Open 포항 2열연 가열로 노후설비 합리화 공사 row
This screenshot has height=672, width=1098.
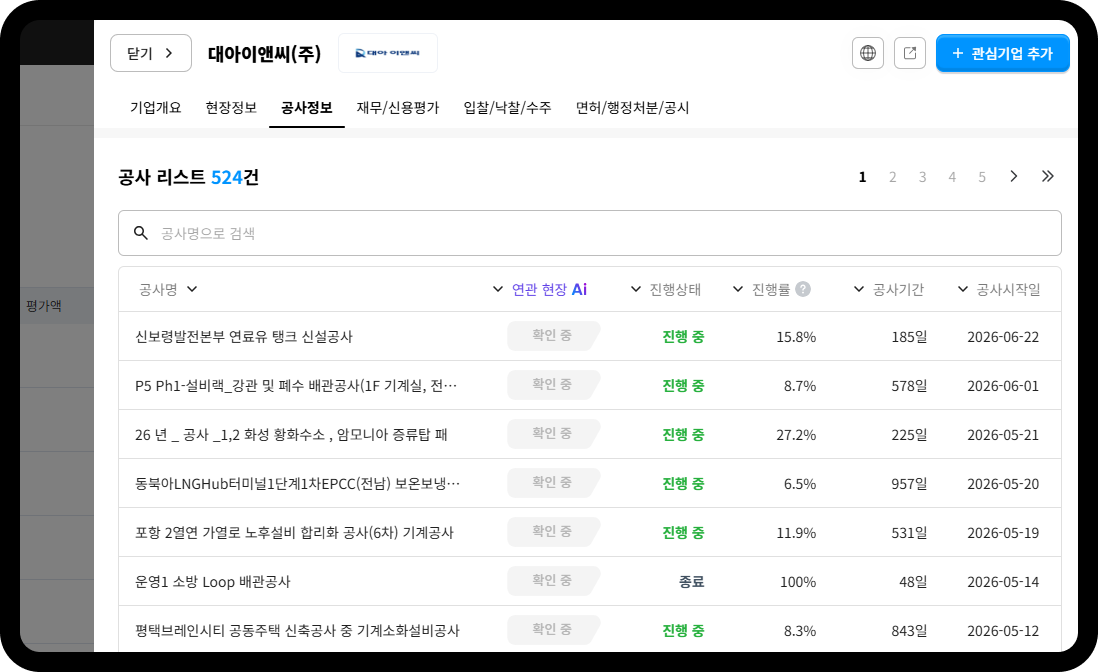[590, 533]
